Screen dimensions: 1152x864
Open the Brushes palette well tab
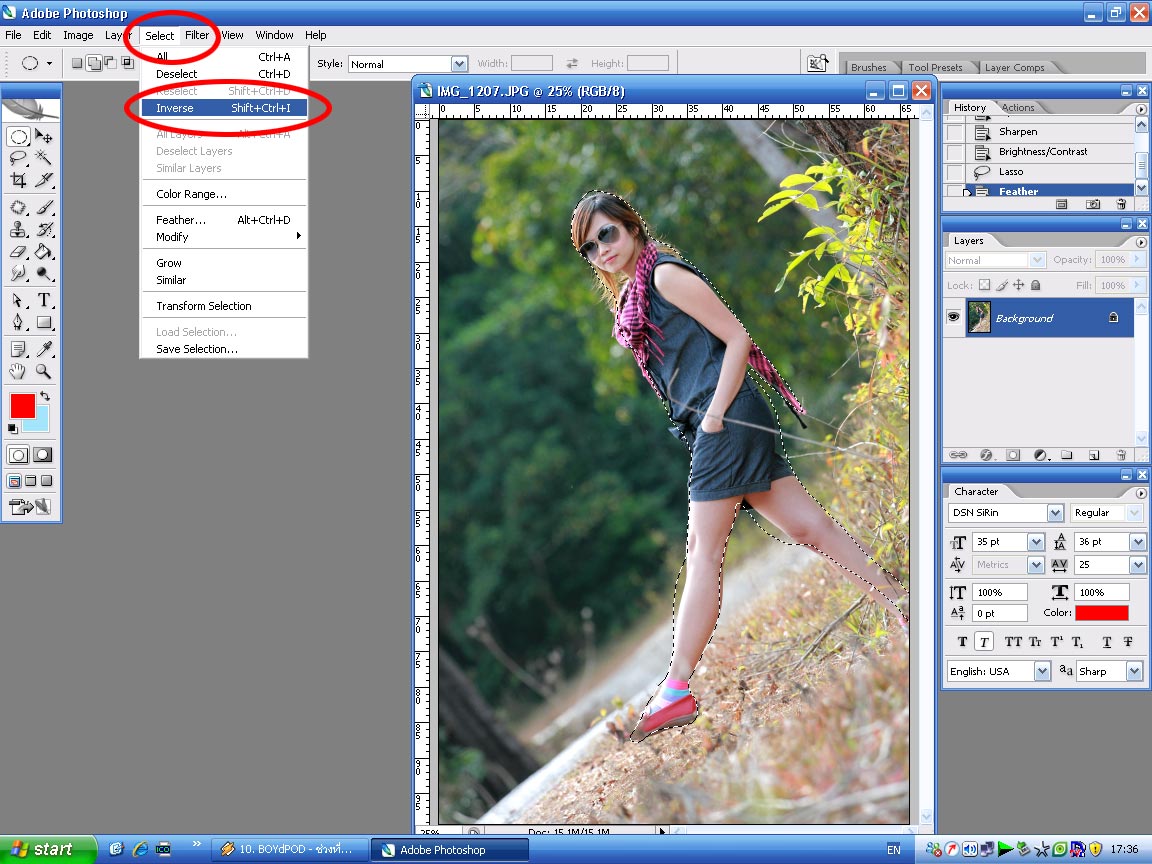pyautogui.click(x=868, y=67)
